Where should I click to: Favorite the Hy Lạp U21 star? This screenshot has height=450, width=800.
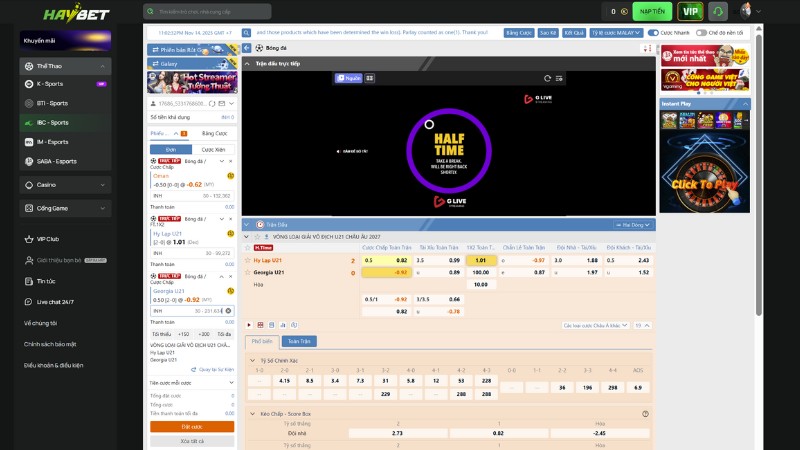click(x=248, y=260)
